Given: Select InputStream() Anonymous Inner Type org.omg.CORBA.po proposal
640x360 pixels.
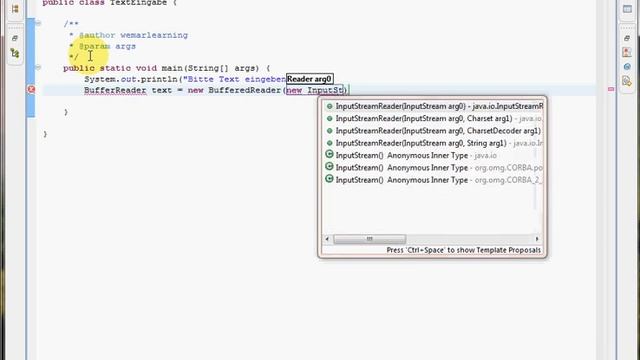Looking at the screenshot, I should pos(433,167).
